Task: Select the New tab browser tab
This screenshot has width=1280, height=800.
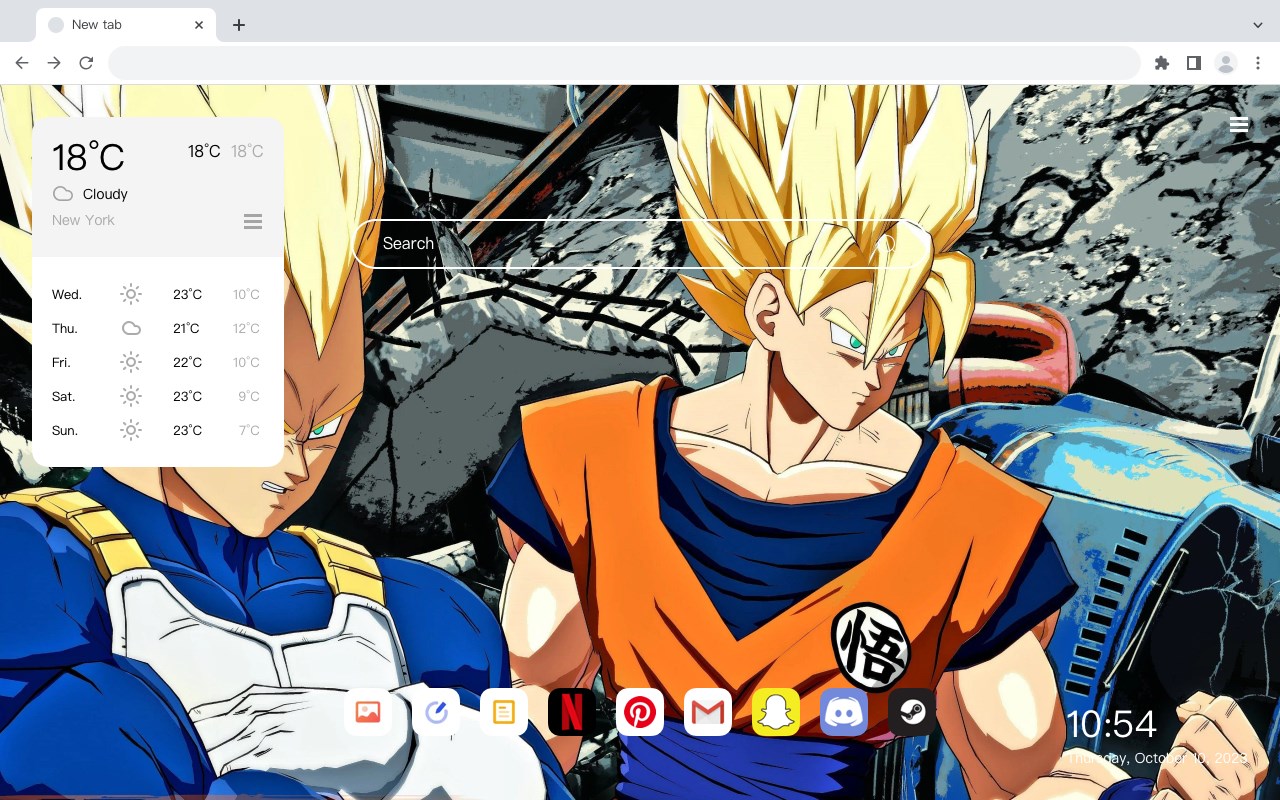Action: (x=126, y=25)
